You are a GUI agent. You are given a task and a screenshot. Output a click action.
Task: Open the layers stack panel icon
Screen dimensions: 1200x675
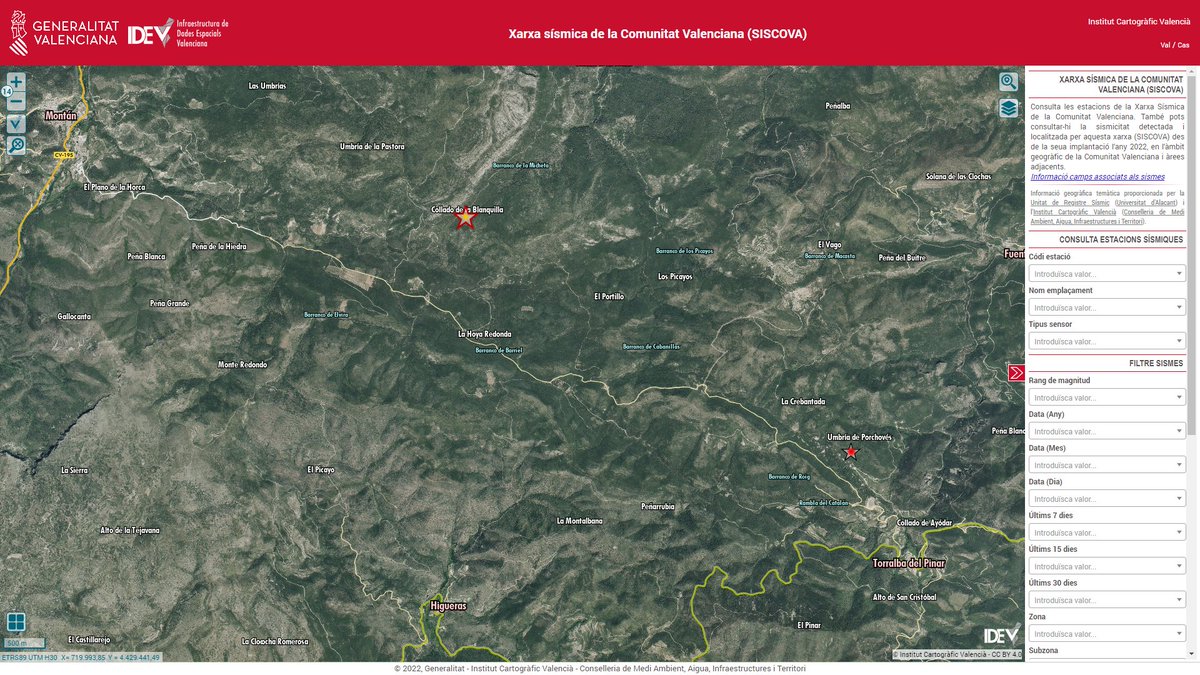tap(1008, 108)
